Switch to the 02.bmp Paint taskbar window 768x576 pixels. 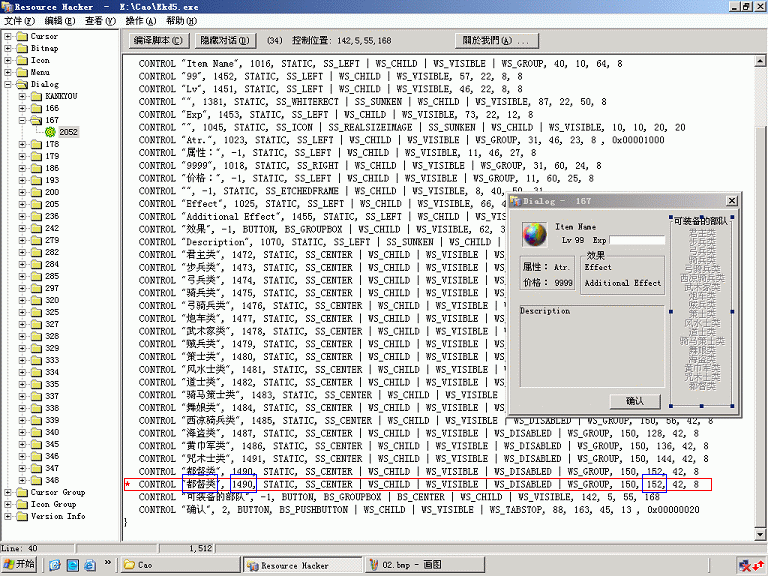[x=407, y=565]
